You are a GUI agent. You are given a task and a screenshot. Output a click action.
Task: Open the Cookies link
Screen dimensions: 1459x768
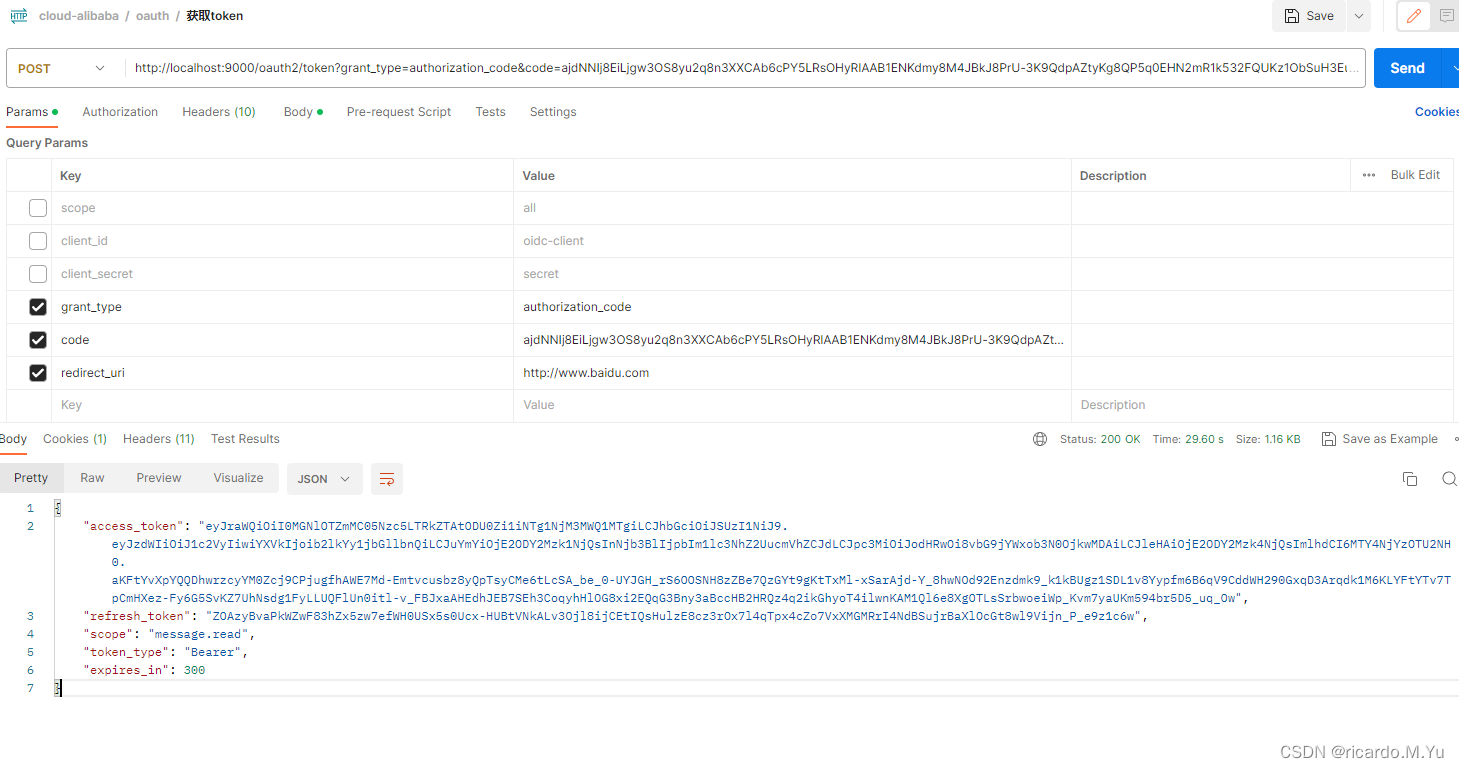[1437, 112]
